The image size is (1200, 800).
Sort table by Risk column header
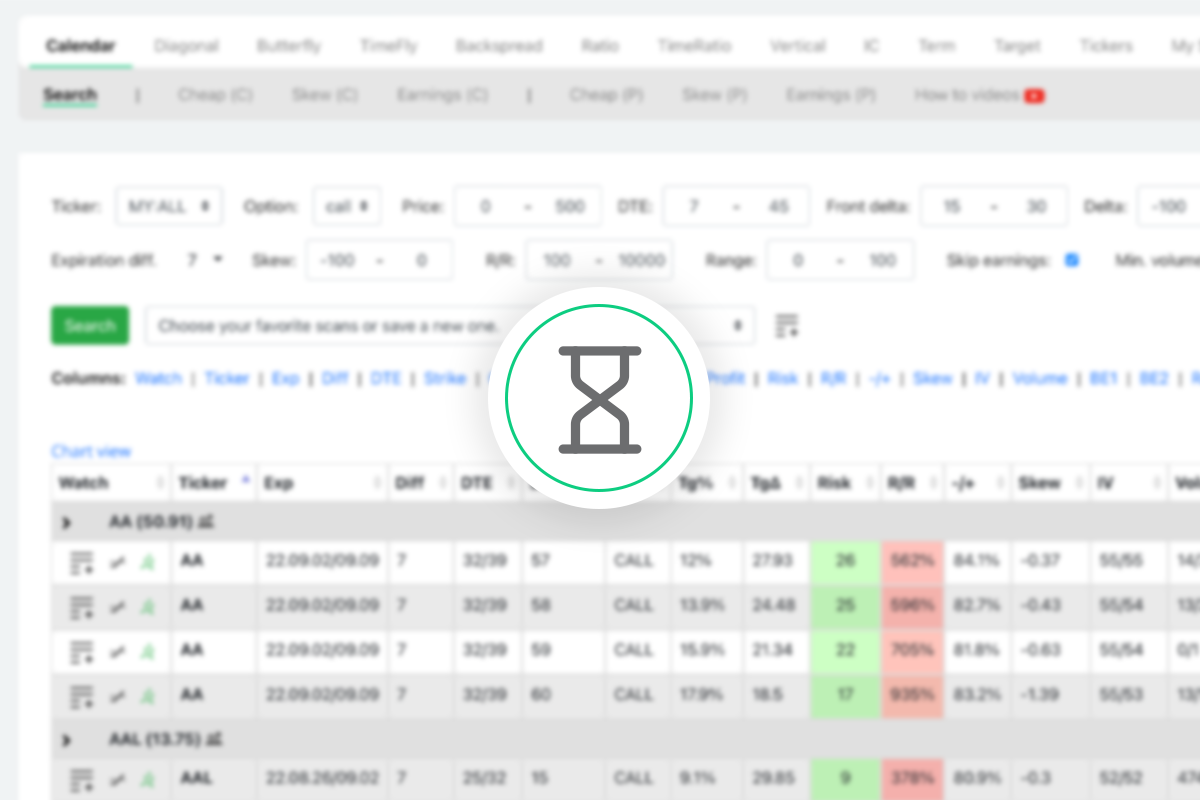(846, 483)
